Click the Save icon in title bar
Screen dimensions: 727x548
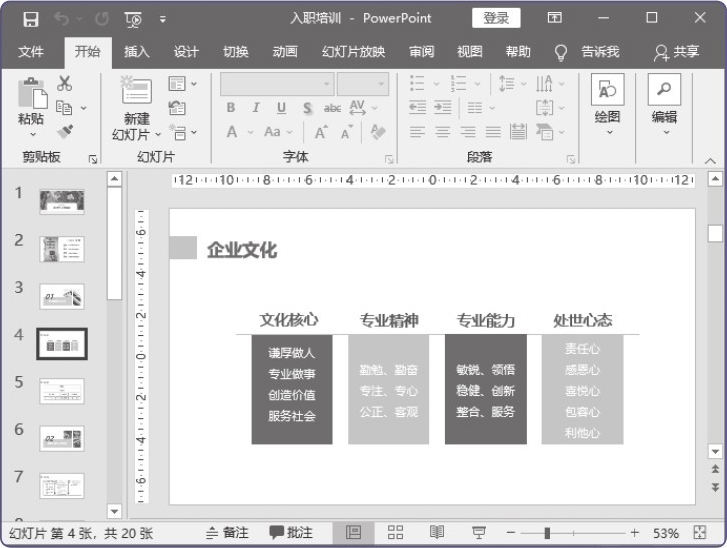[x=30, y=18]
